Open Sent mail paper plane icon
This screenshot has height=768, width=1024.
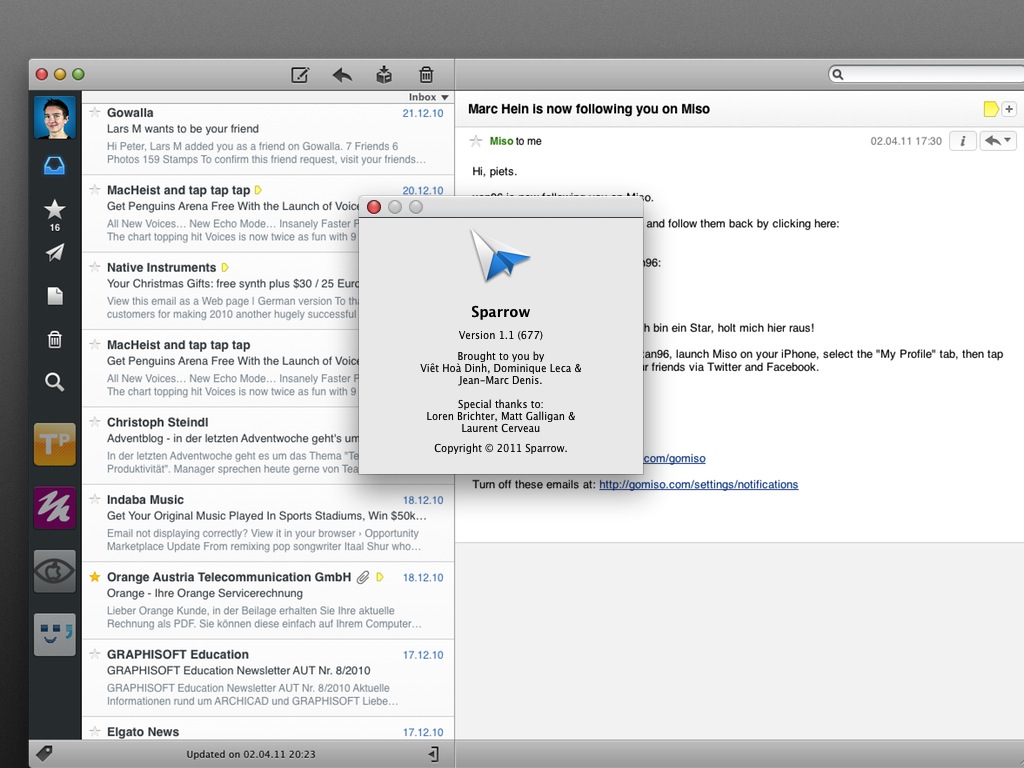coord(55,252)
